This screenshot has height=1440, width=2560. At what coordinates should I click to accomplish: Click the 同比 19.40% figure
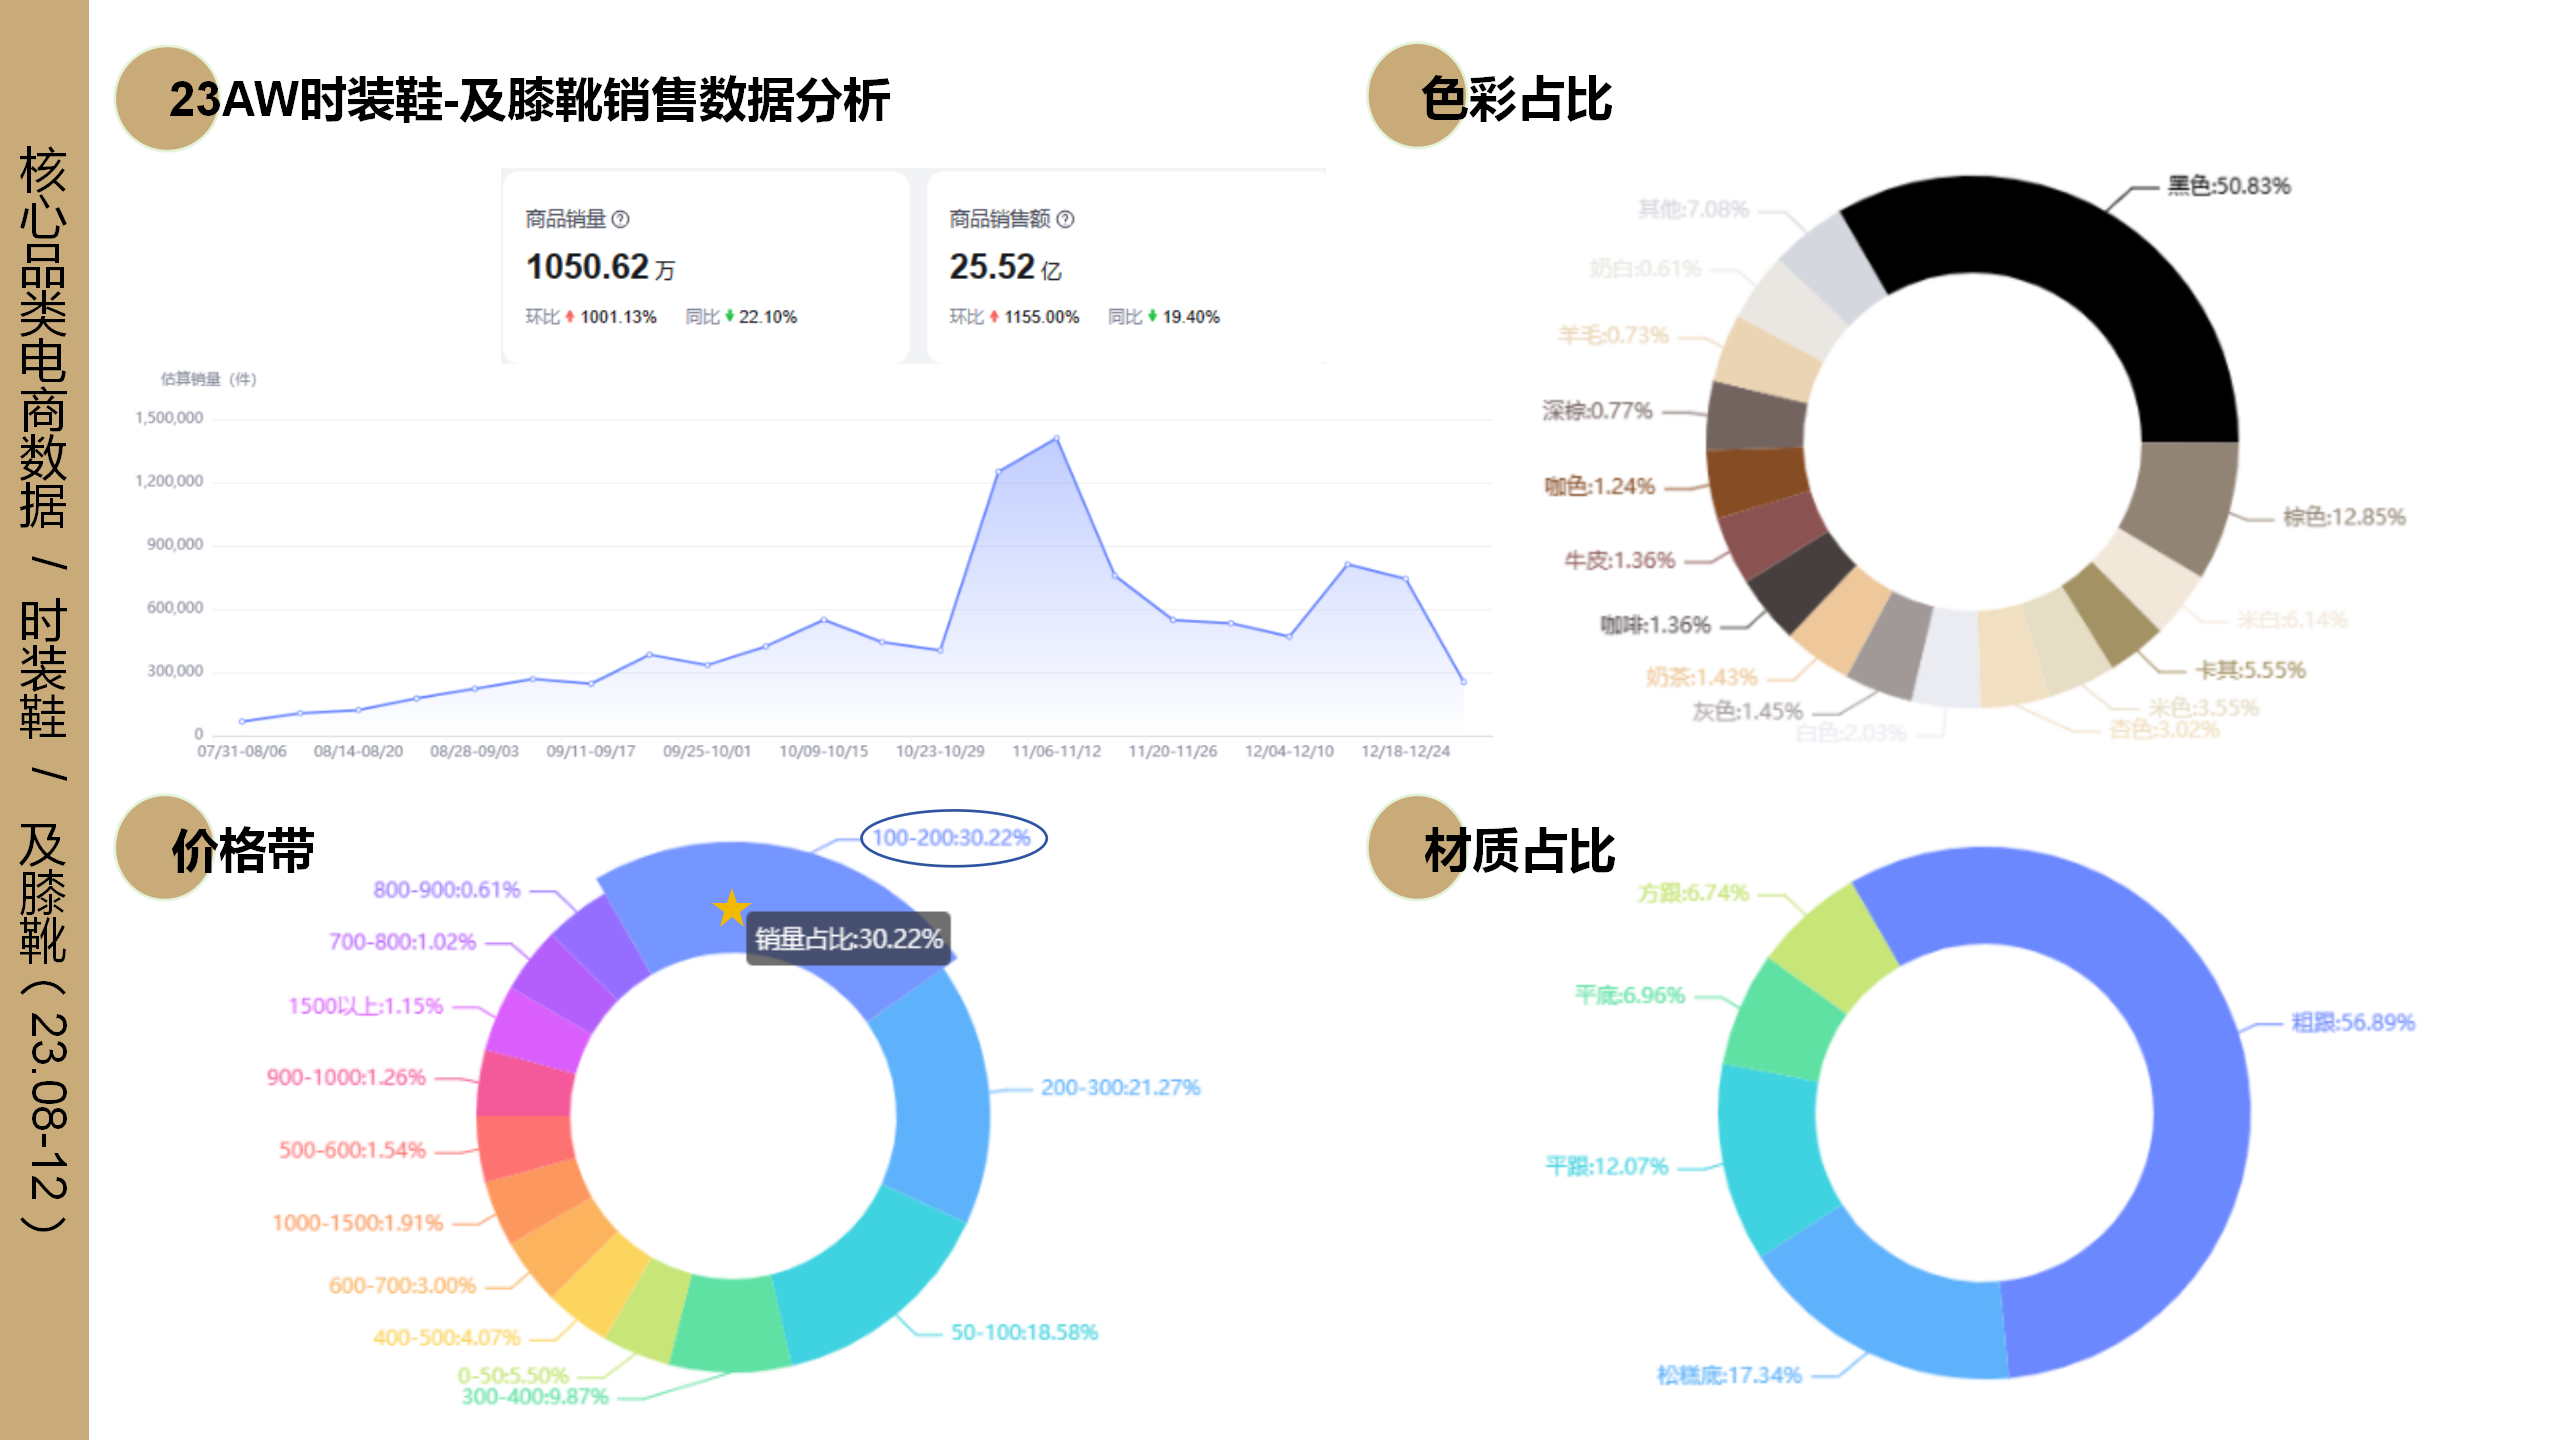(x=1164, y=317)
